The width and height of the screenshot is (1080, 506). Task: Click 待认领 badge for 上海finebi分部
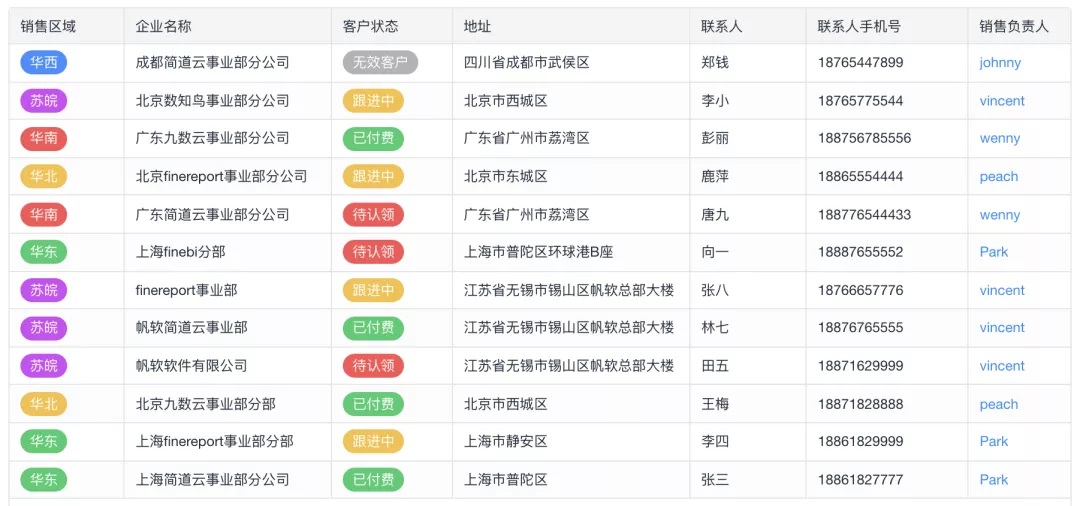pyautogui.click(x=373, y=252)
